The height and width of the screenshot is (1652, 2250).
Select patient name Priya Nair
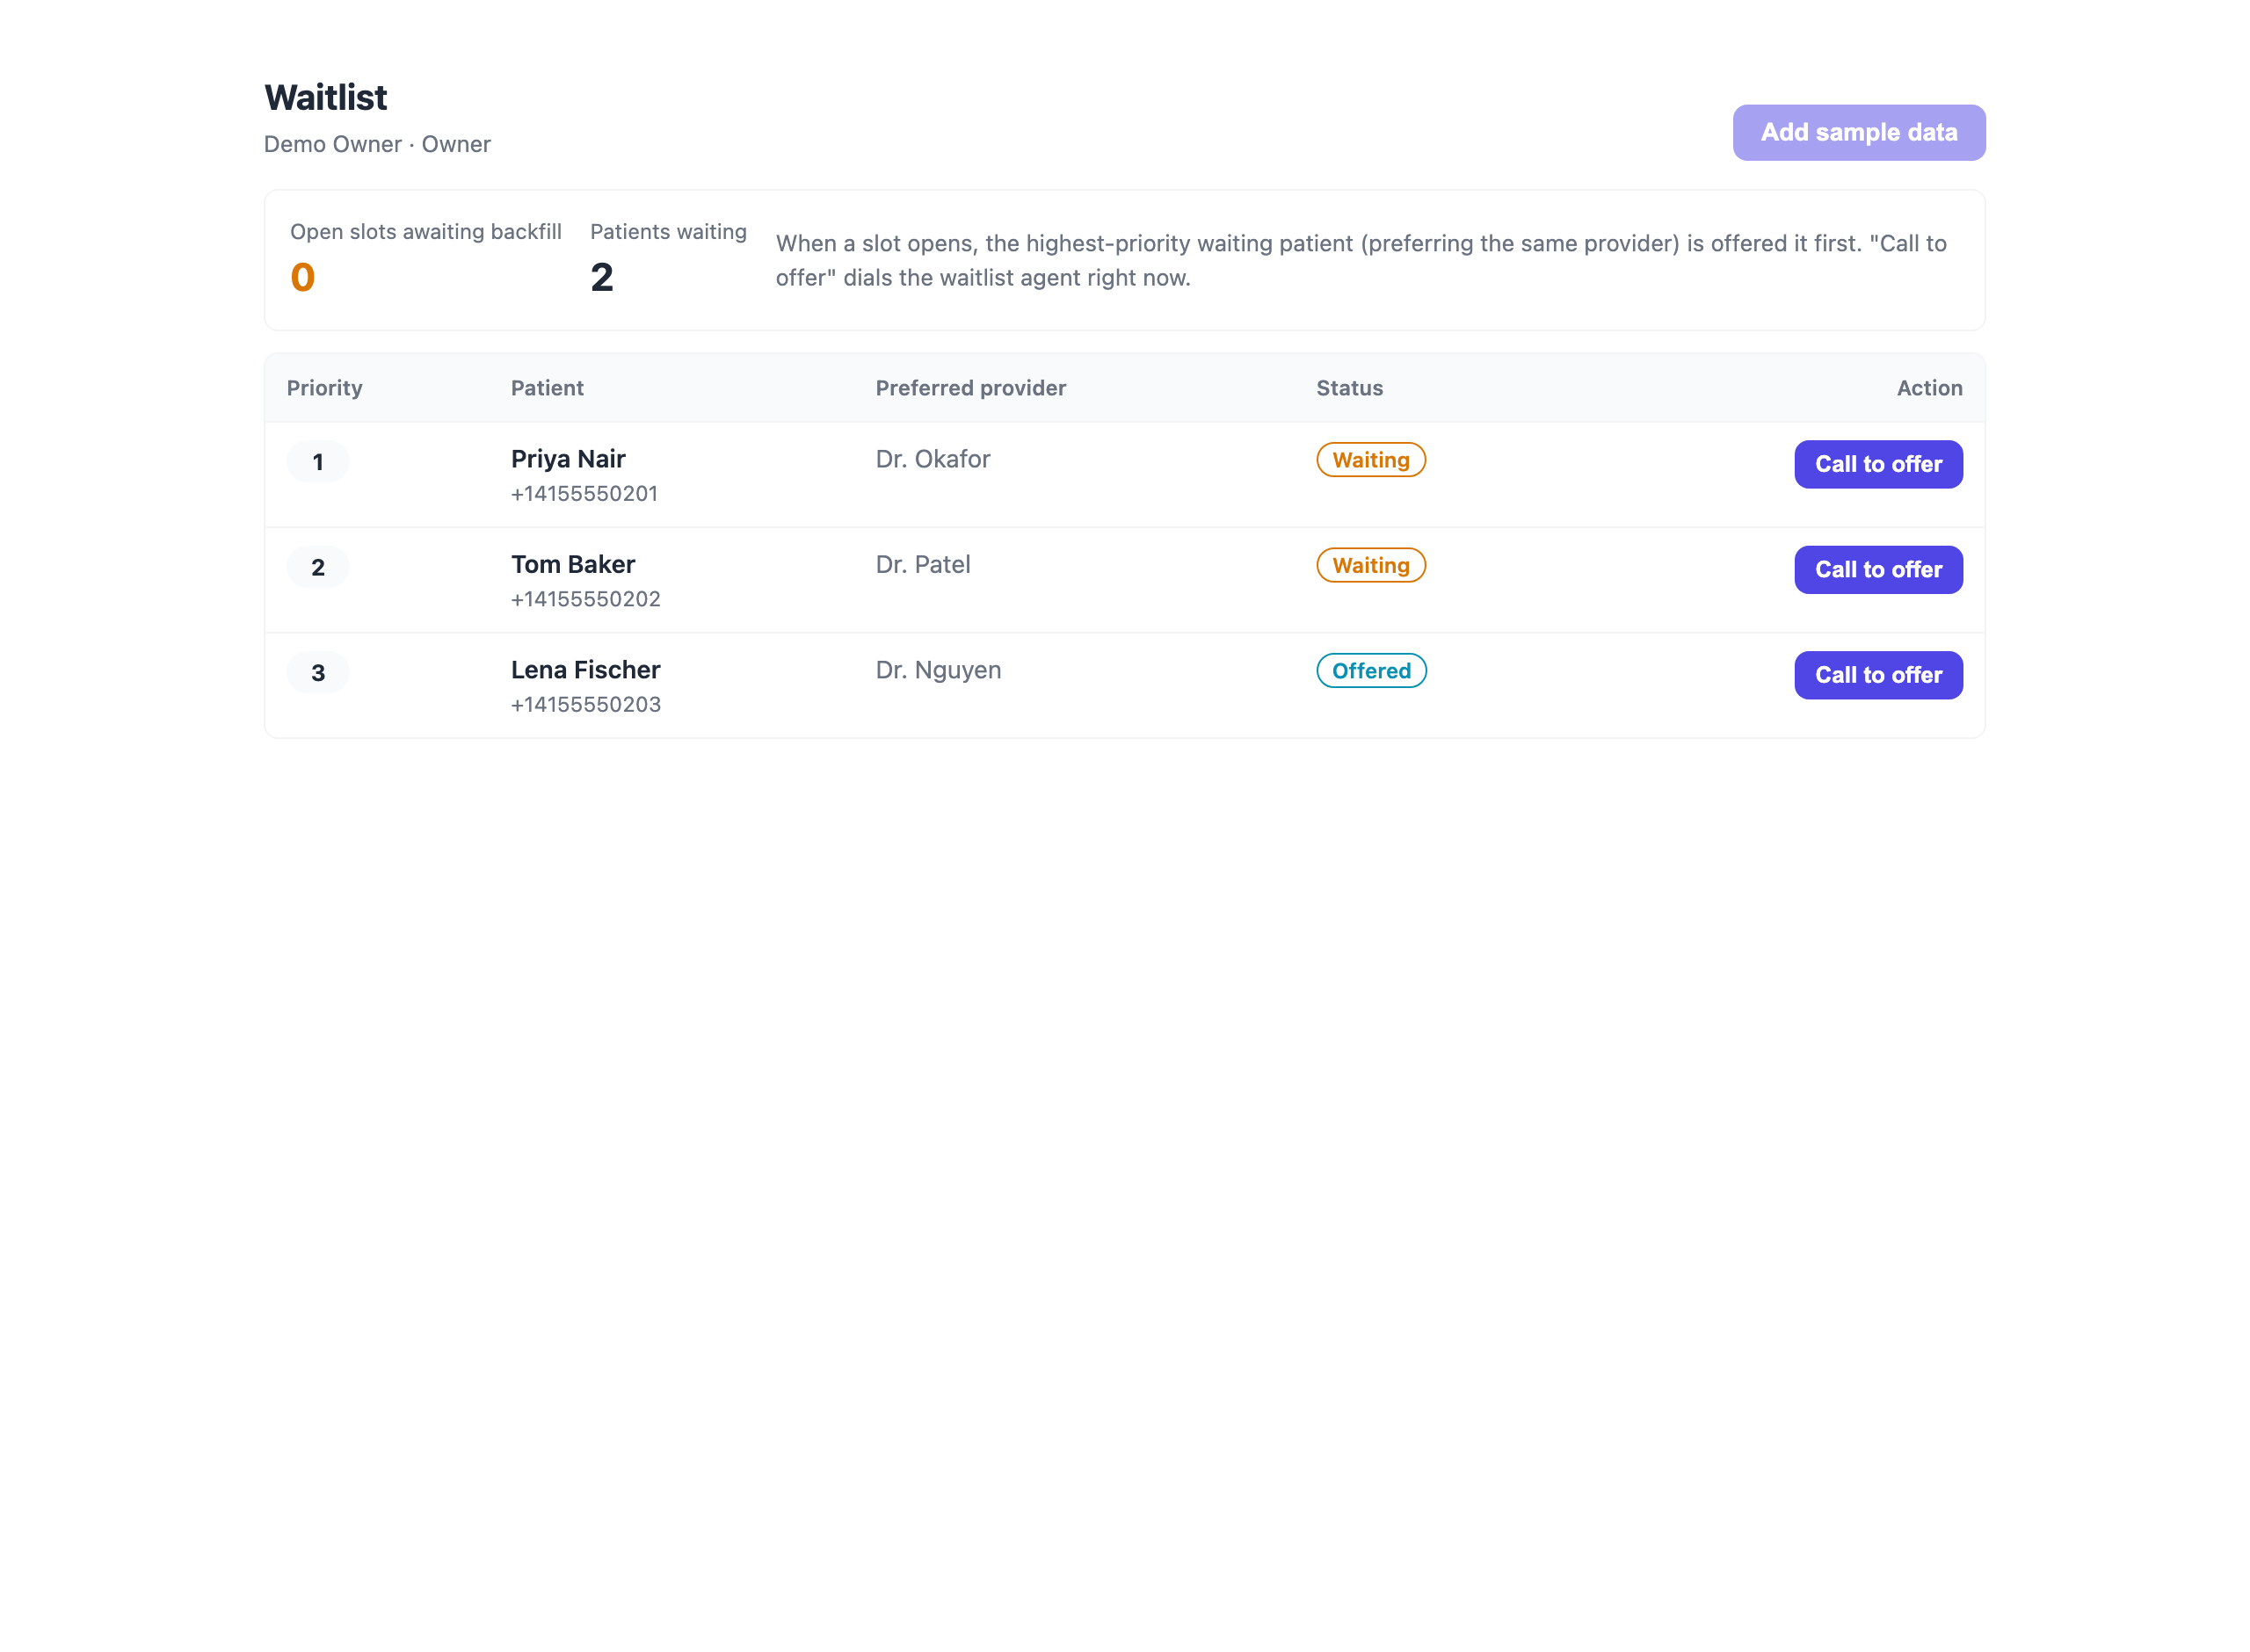tap(568, 459)
